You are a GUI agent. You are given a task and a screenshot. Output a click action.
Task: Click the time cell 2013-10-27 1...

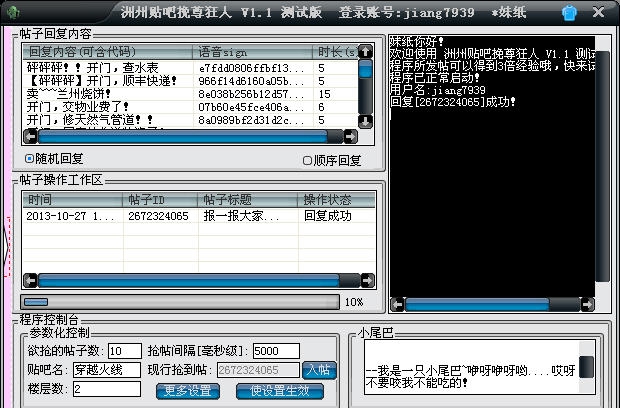tap(70, 216)
